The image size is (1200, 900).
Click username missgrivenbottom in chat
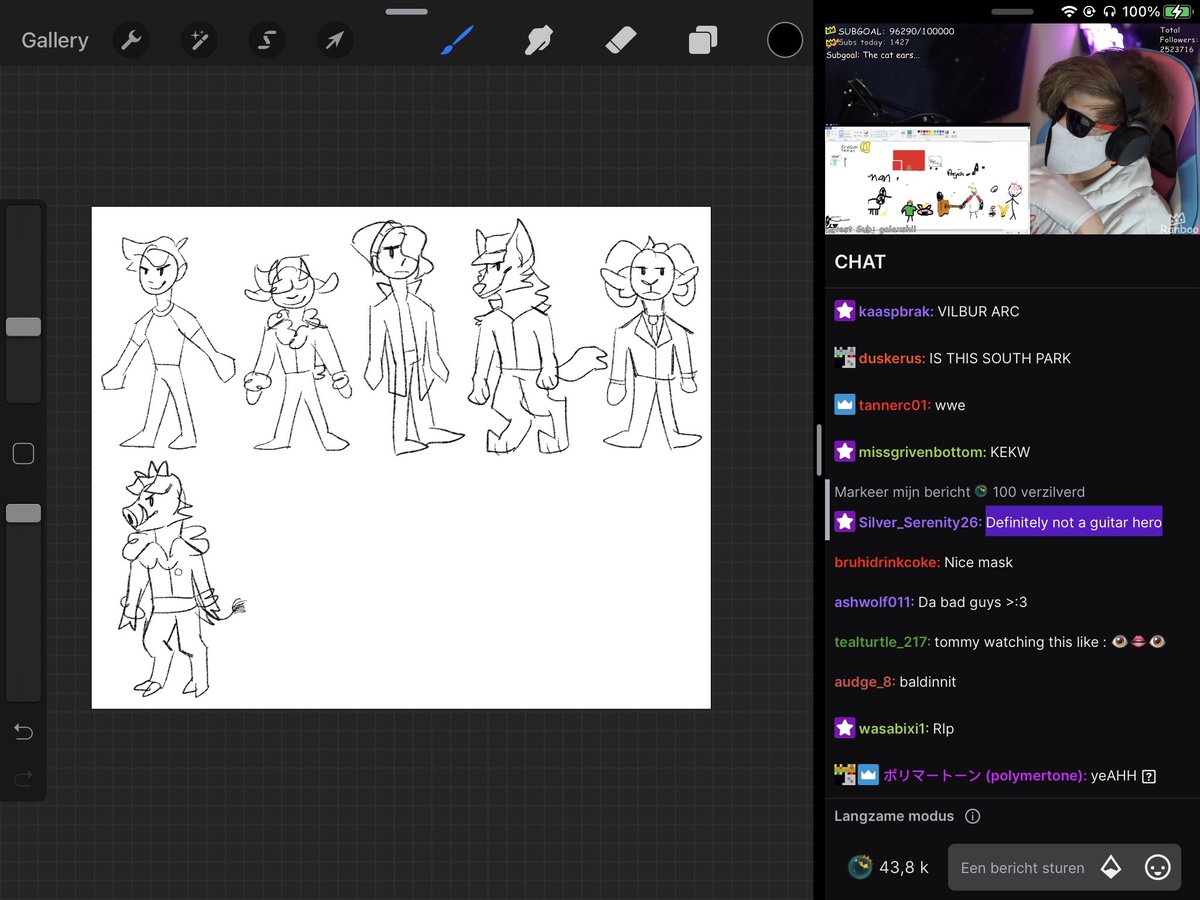922,453
